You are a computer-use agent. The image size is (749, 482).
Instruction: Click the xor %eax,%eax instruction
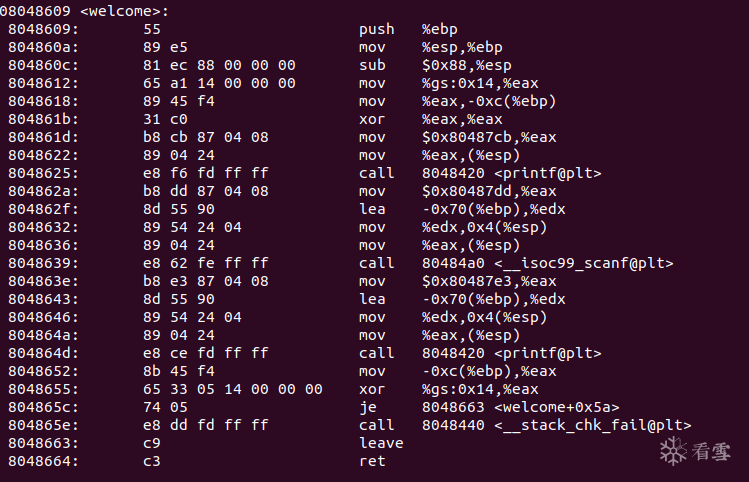[430, 119]
